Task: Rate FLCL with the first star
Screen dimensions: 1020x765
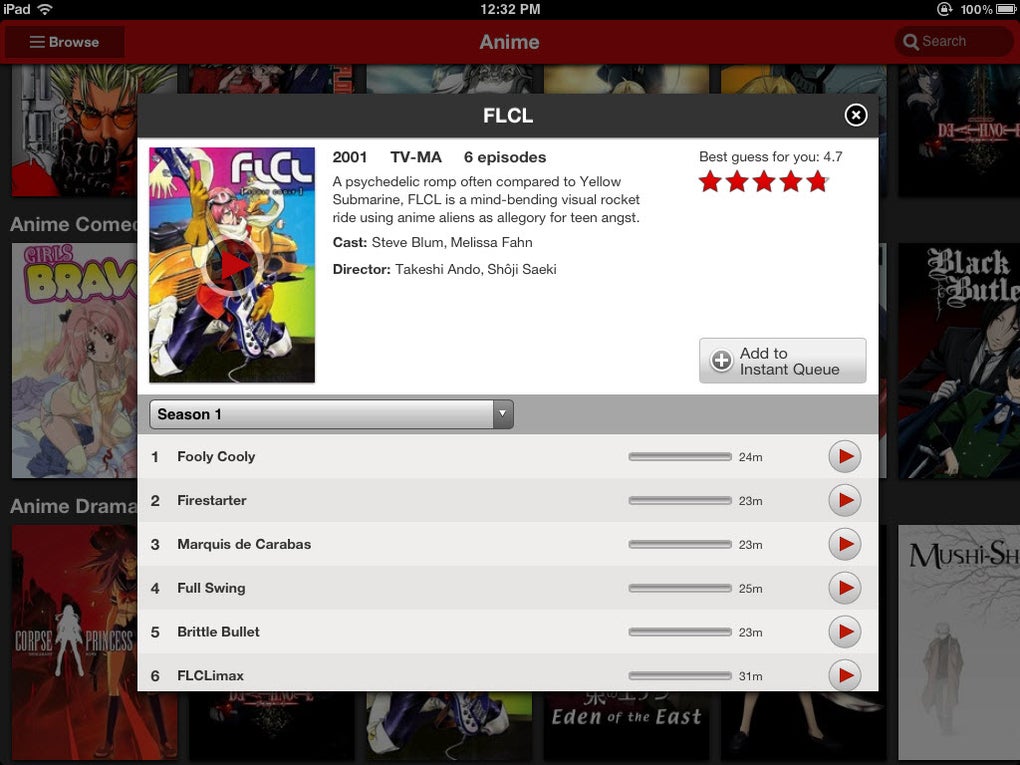Action: pos(710,182)
